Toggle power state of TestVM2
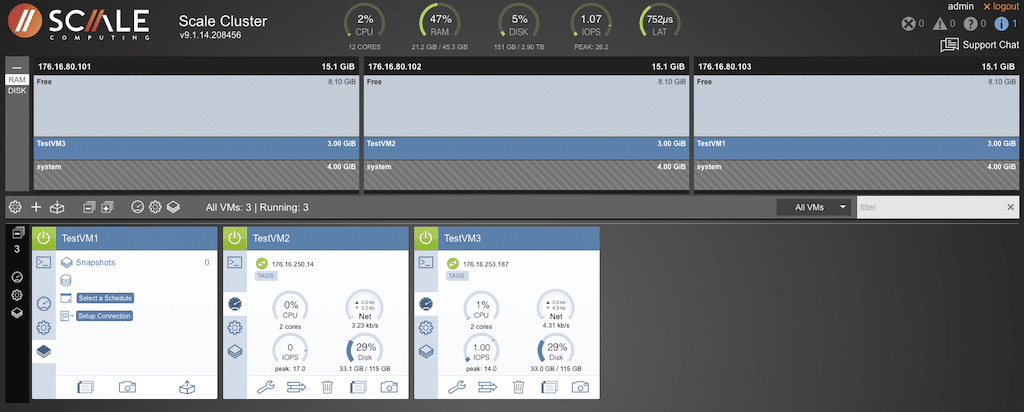This screenshot has height=412, width=1024. [x=234, y=238]
